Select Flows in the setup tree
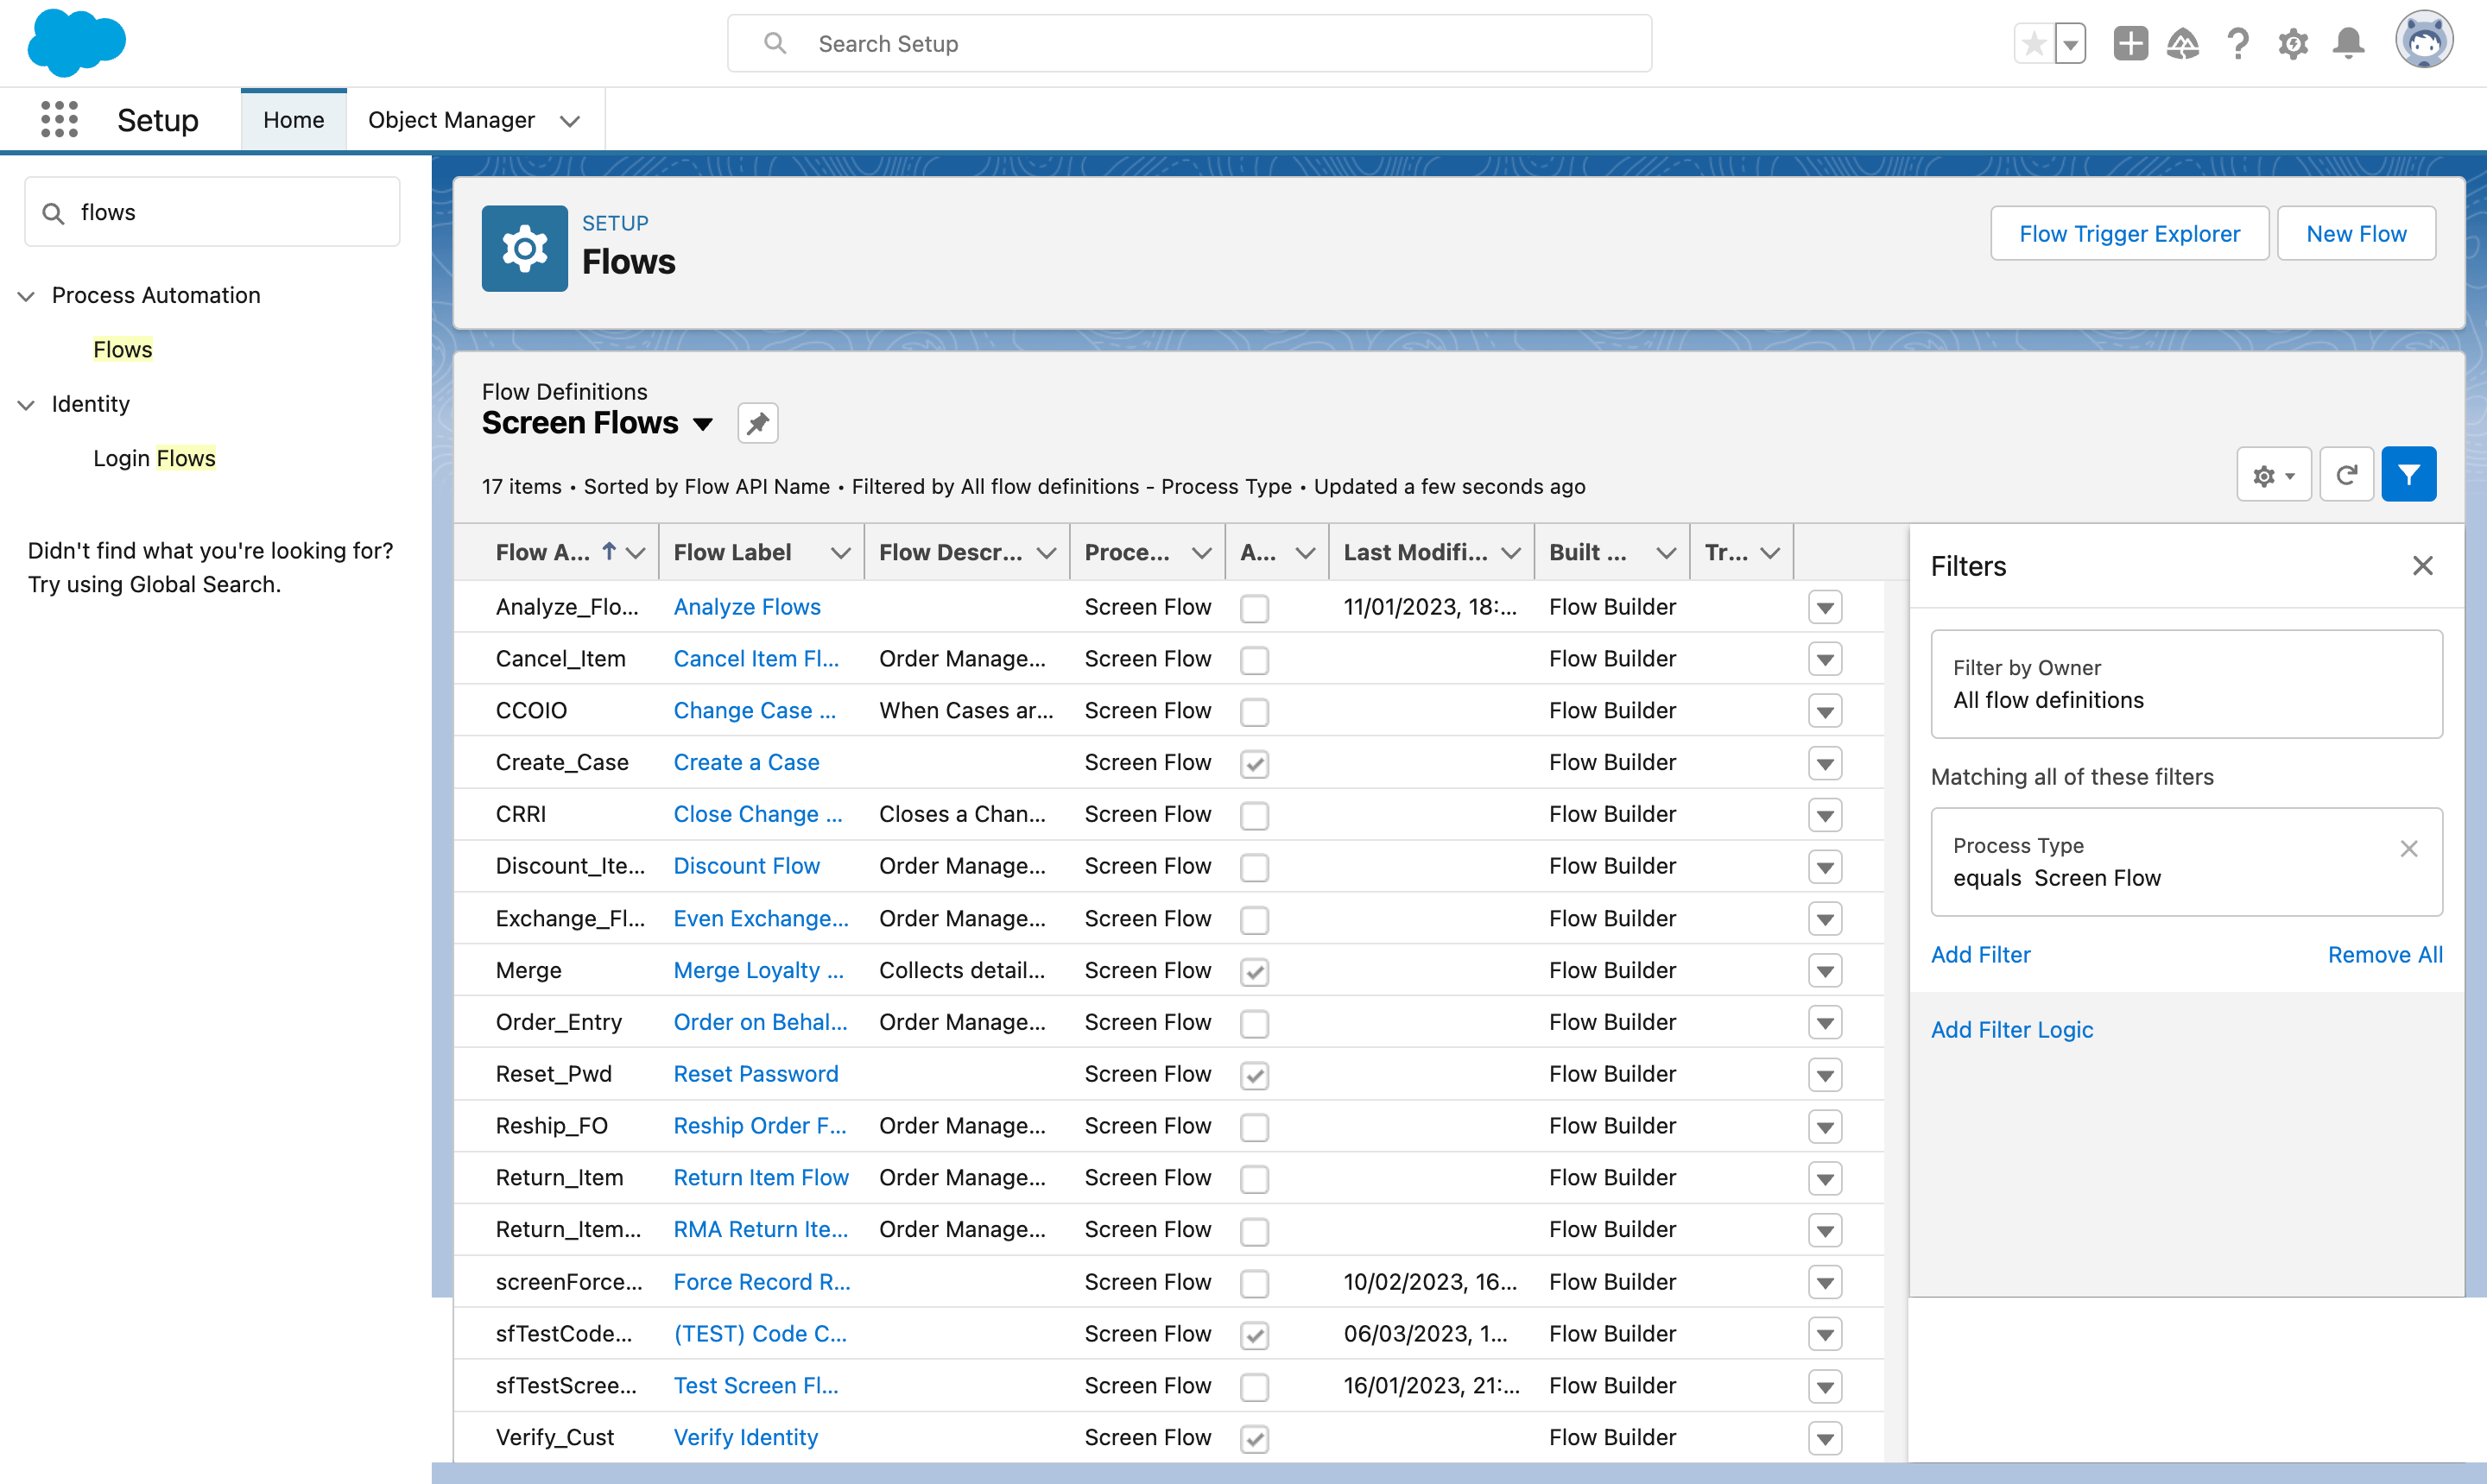 (122, 350)
